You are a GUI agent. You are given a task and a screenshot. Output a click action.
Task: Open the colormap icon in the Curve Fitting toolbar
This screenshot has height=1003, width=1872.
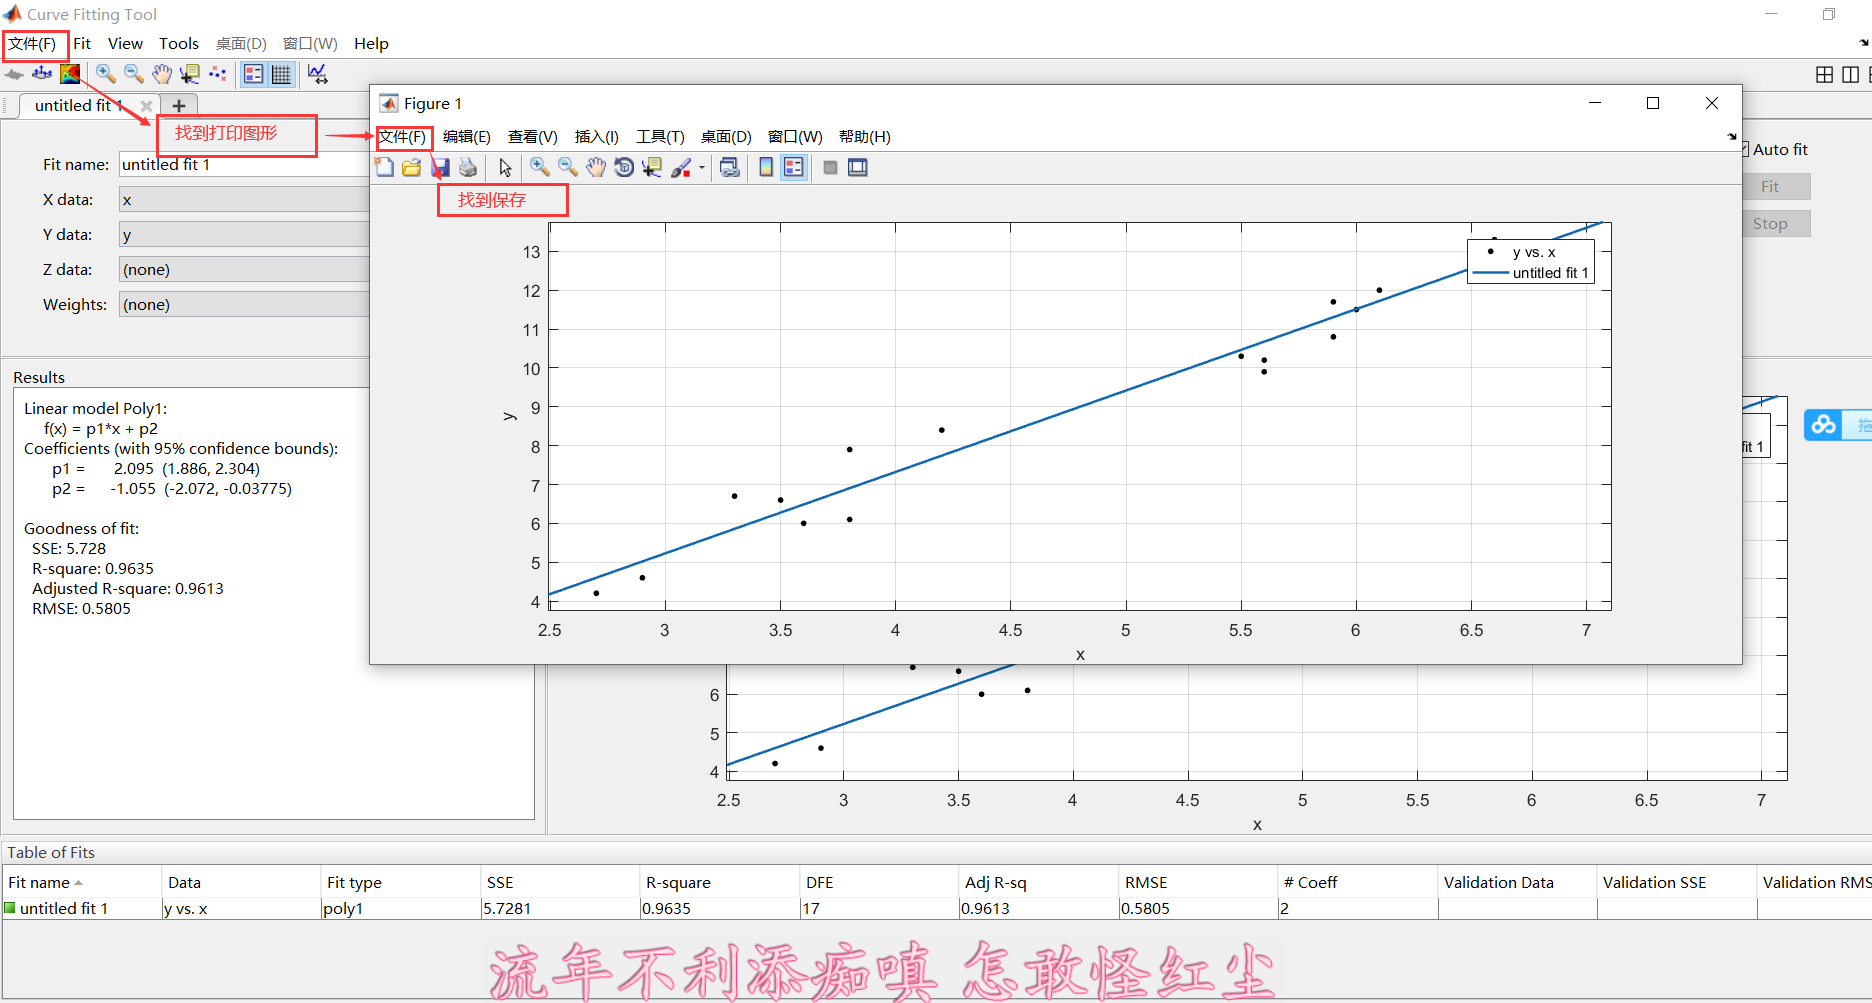click(x=70, y=73)
